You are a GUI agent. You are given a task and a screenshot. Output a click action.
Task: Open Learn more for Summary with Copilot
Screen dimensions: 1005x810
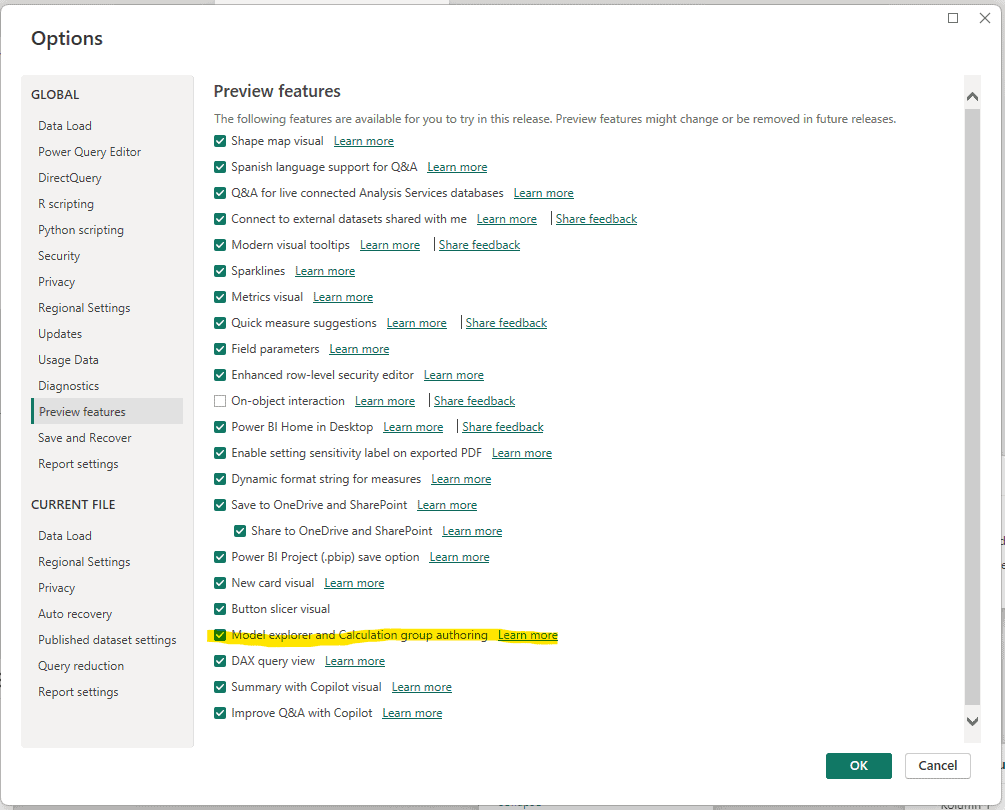pyautogui.click(x=422, y=687)
